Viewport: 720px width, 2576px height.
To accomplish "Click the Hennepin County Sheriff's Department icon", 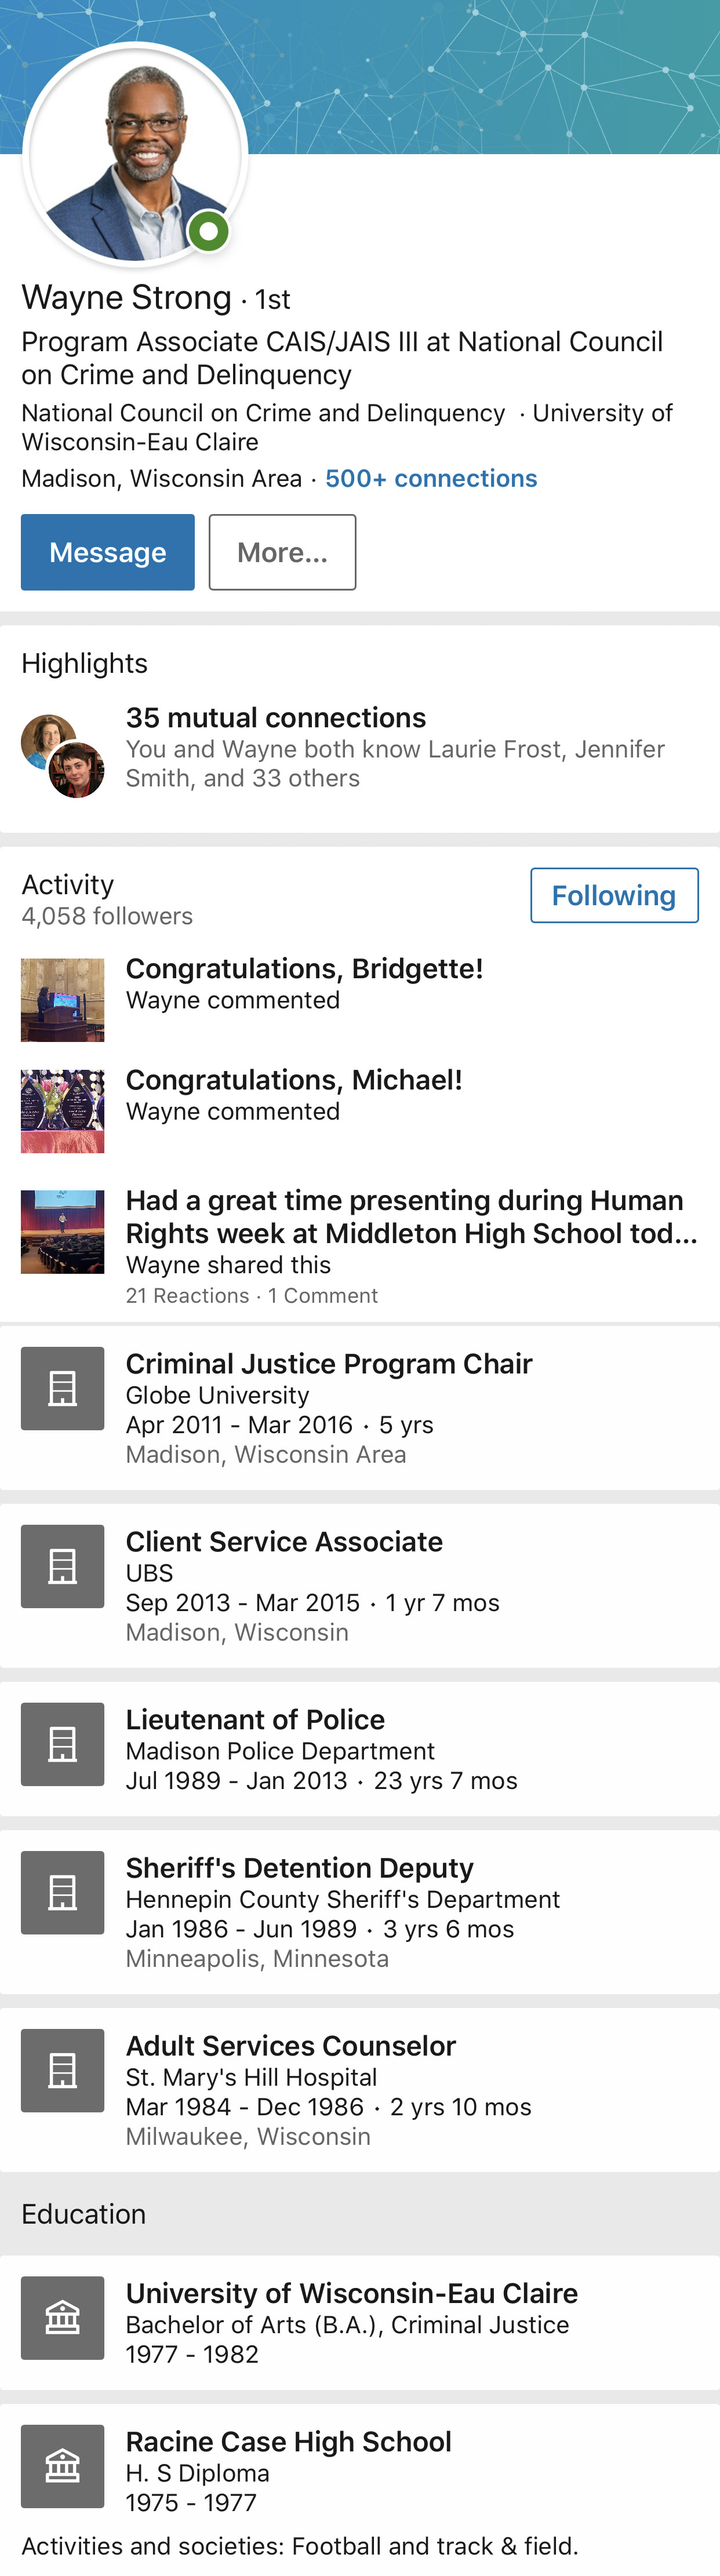I will click(63, 1892).
